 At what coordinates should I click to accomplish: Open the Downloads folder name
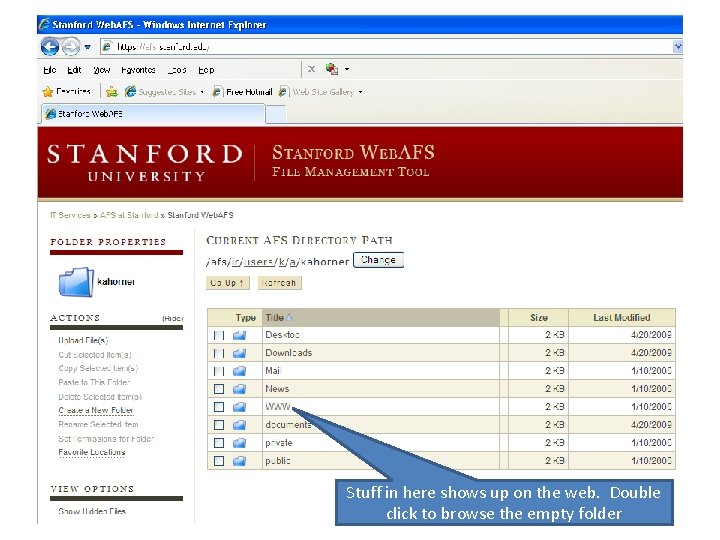pyautogui.click(x=288, y=353)
